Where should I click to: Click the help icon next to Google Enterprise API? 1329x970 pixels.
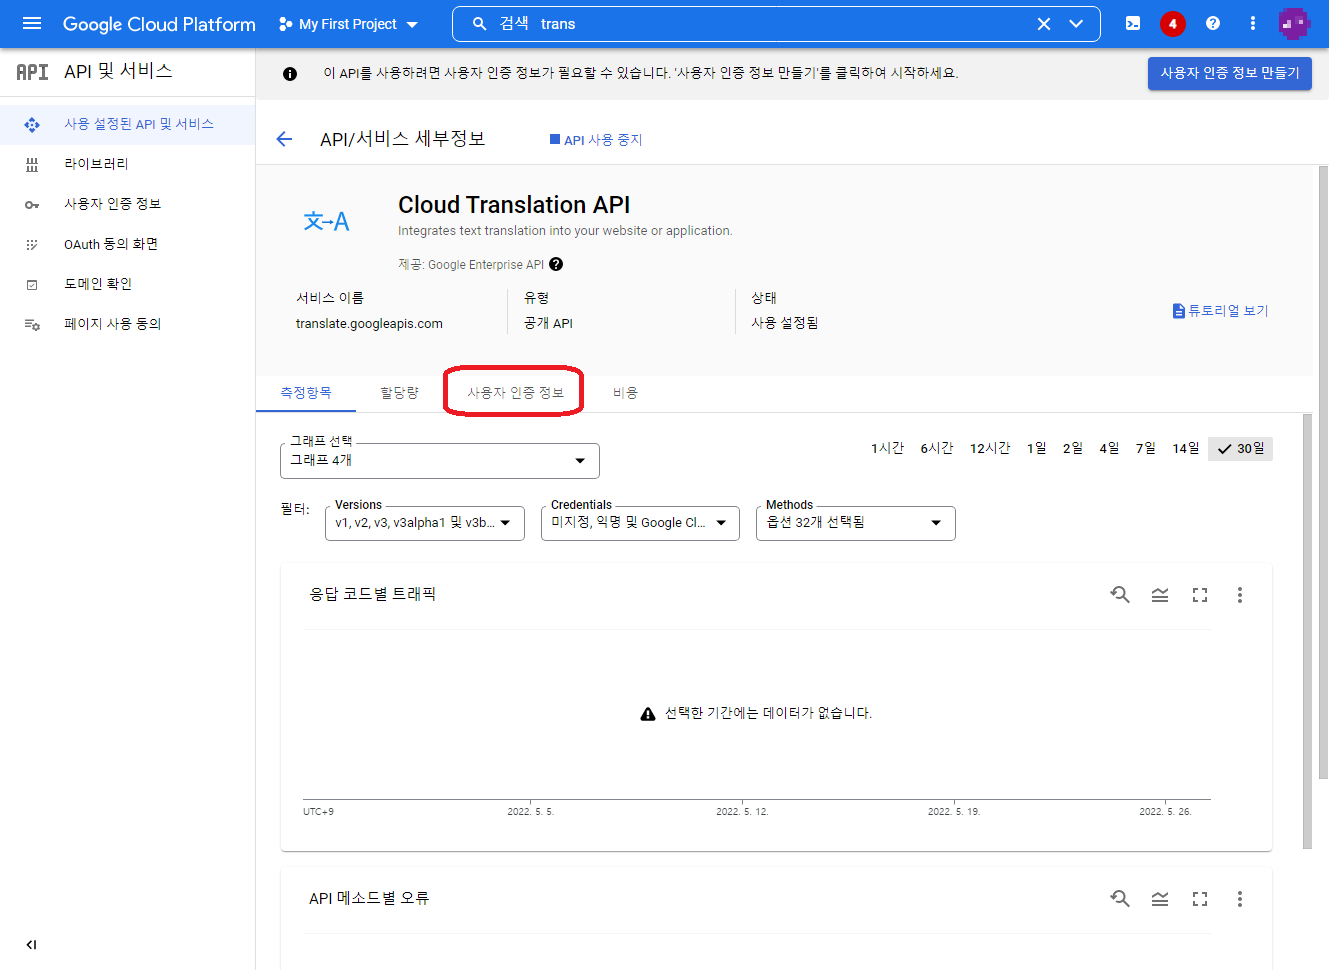[556, 264]
